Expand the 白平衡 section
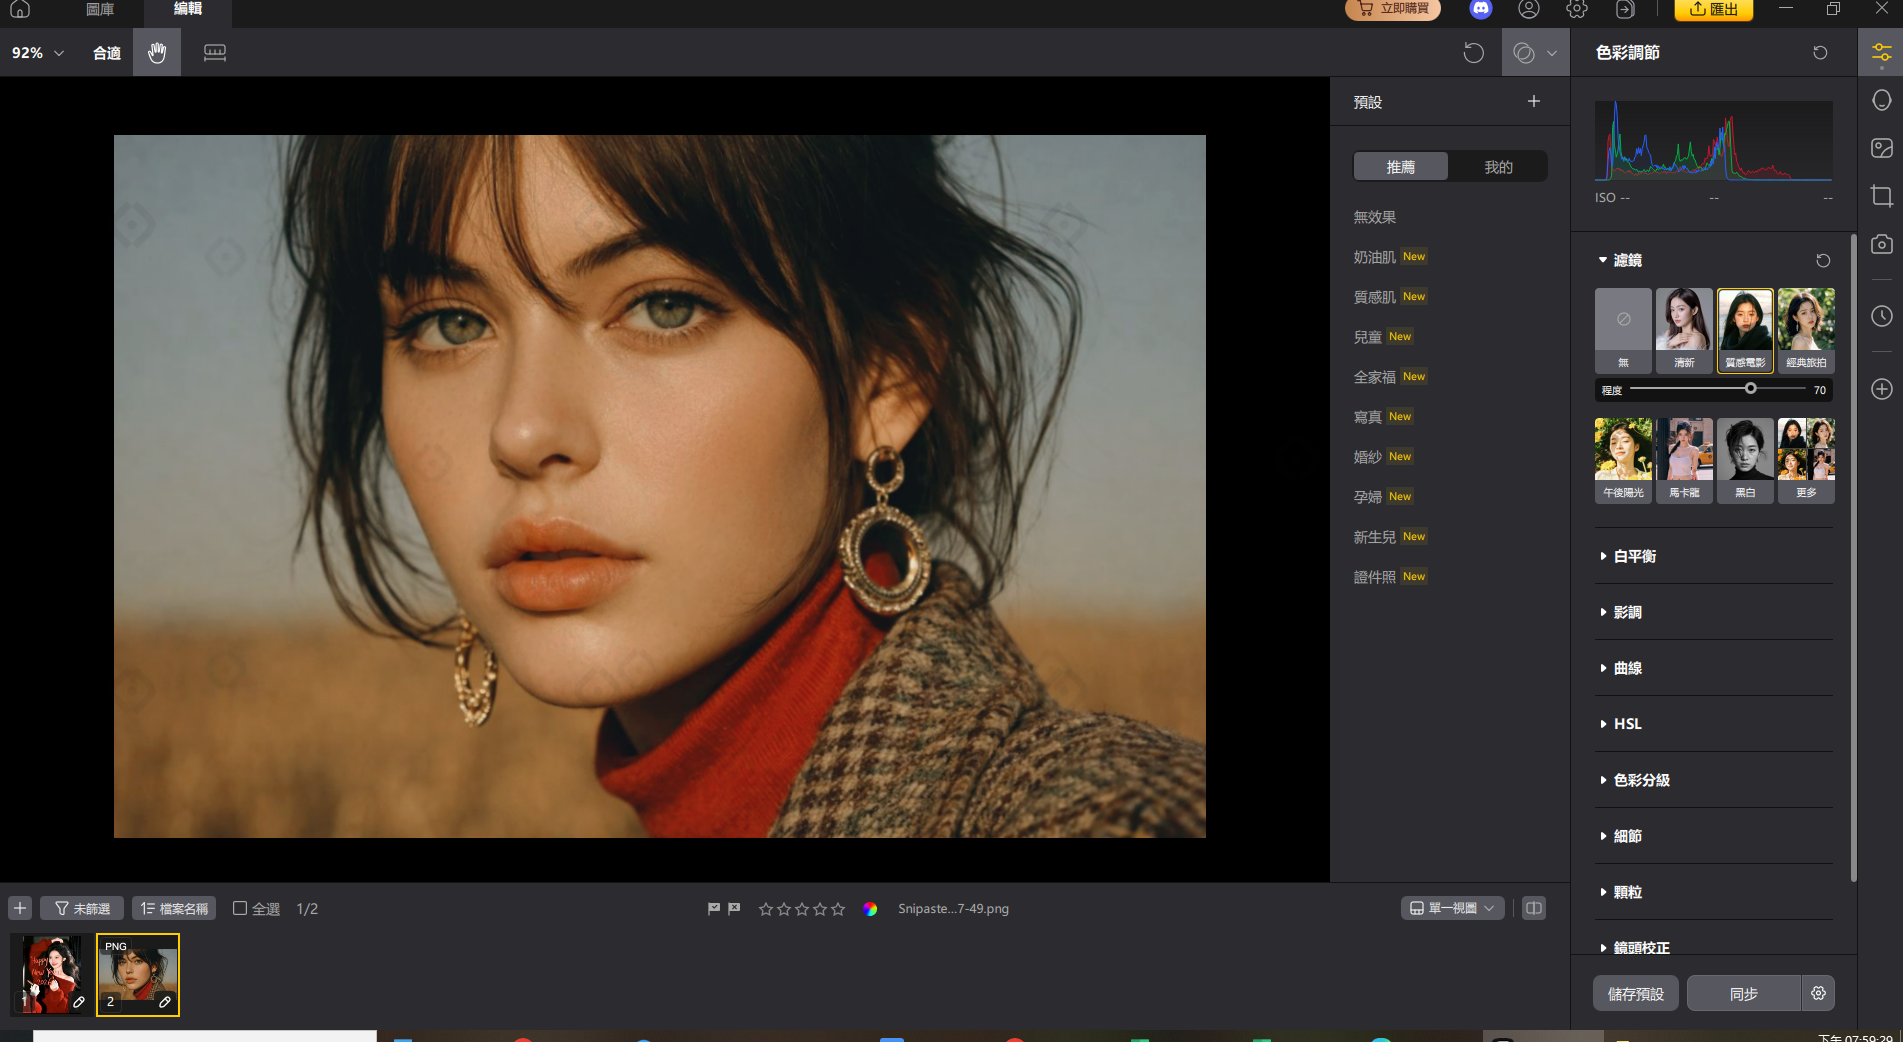 (1634, 556)
